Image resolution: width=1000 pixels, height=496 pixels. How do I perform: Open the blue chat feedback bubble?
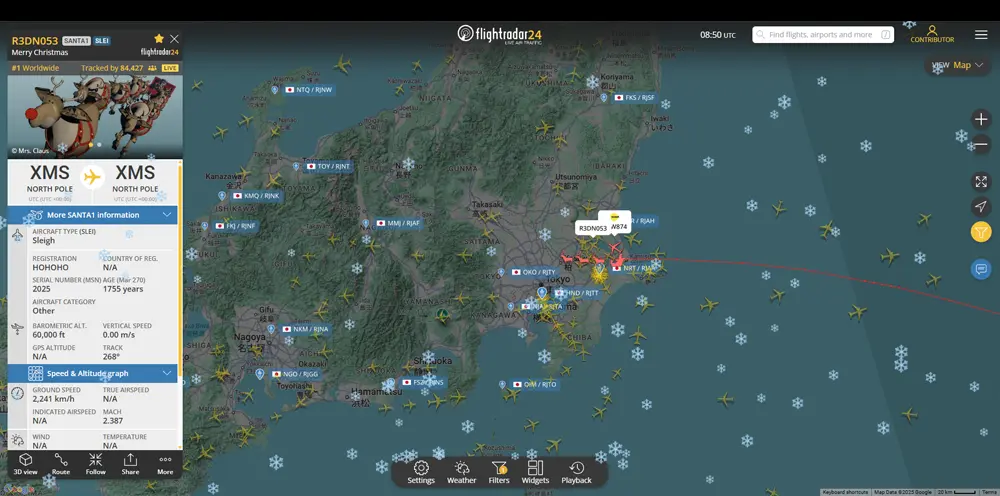point(980,269)
